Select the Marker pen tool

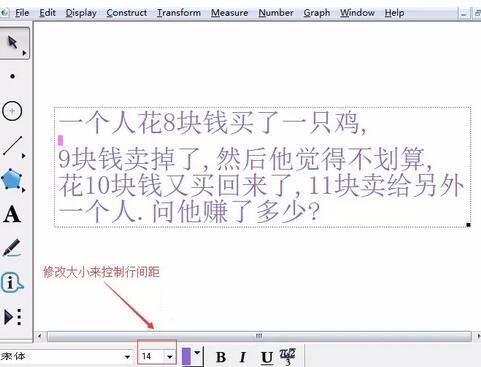(x=12, y=248)
